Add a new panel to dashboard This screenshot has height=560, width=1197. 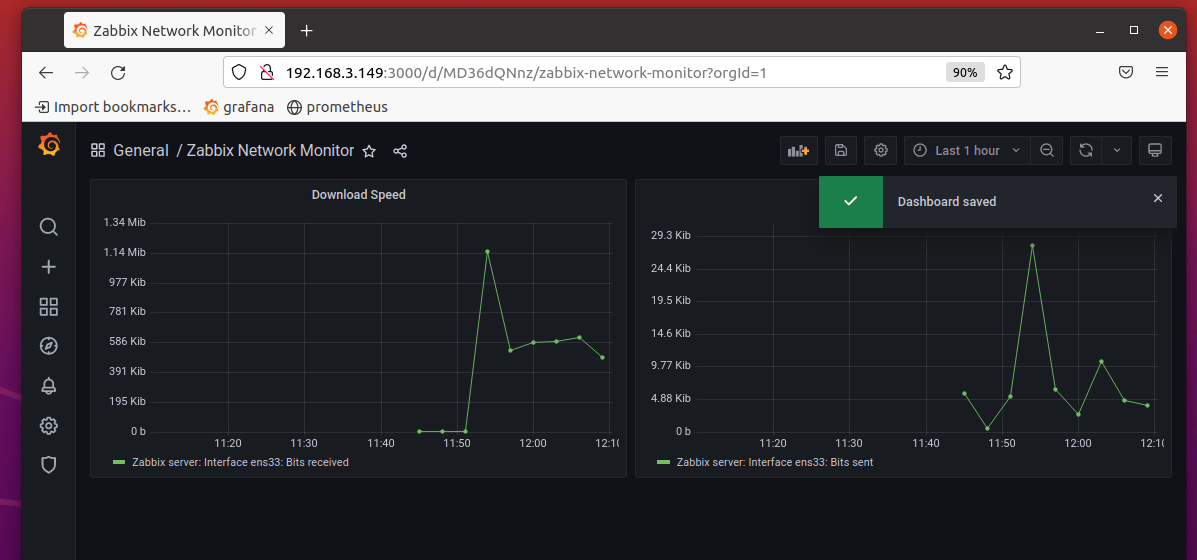click(799, 150)
